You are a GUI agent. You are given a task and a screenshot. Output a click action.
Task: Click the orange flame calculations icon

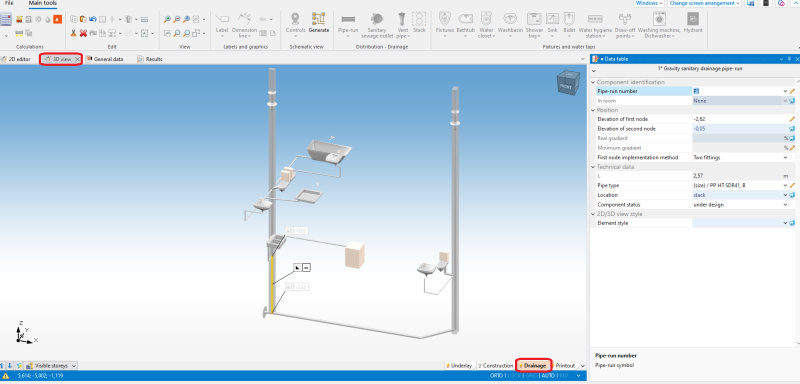pos(58,19)
